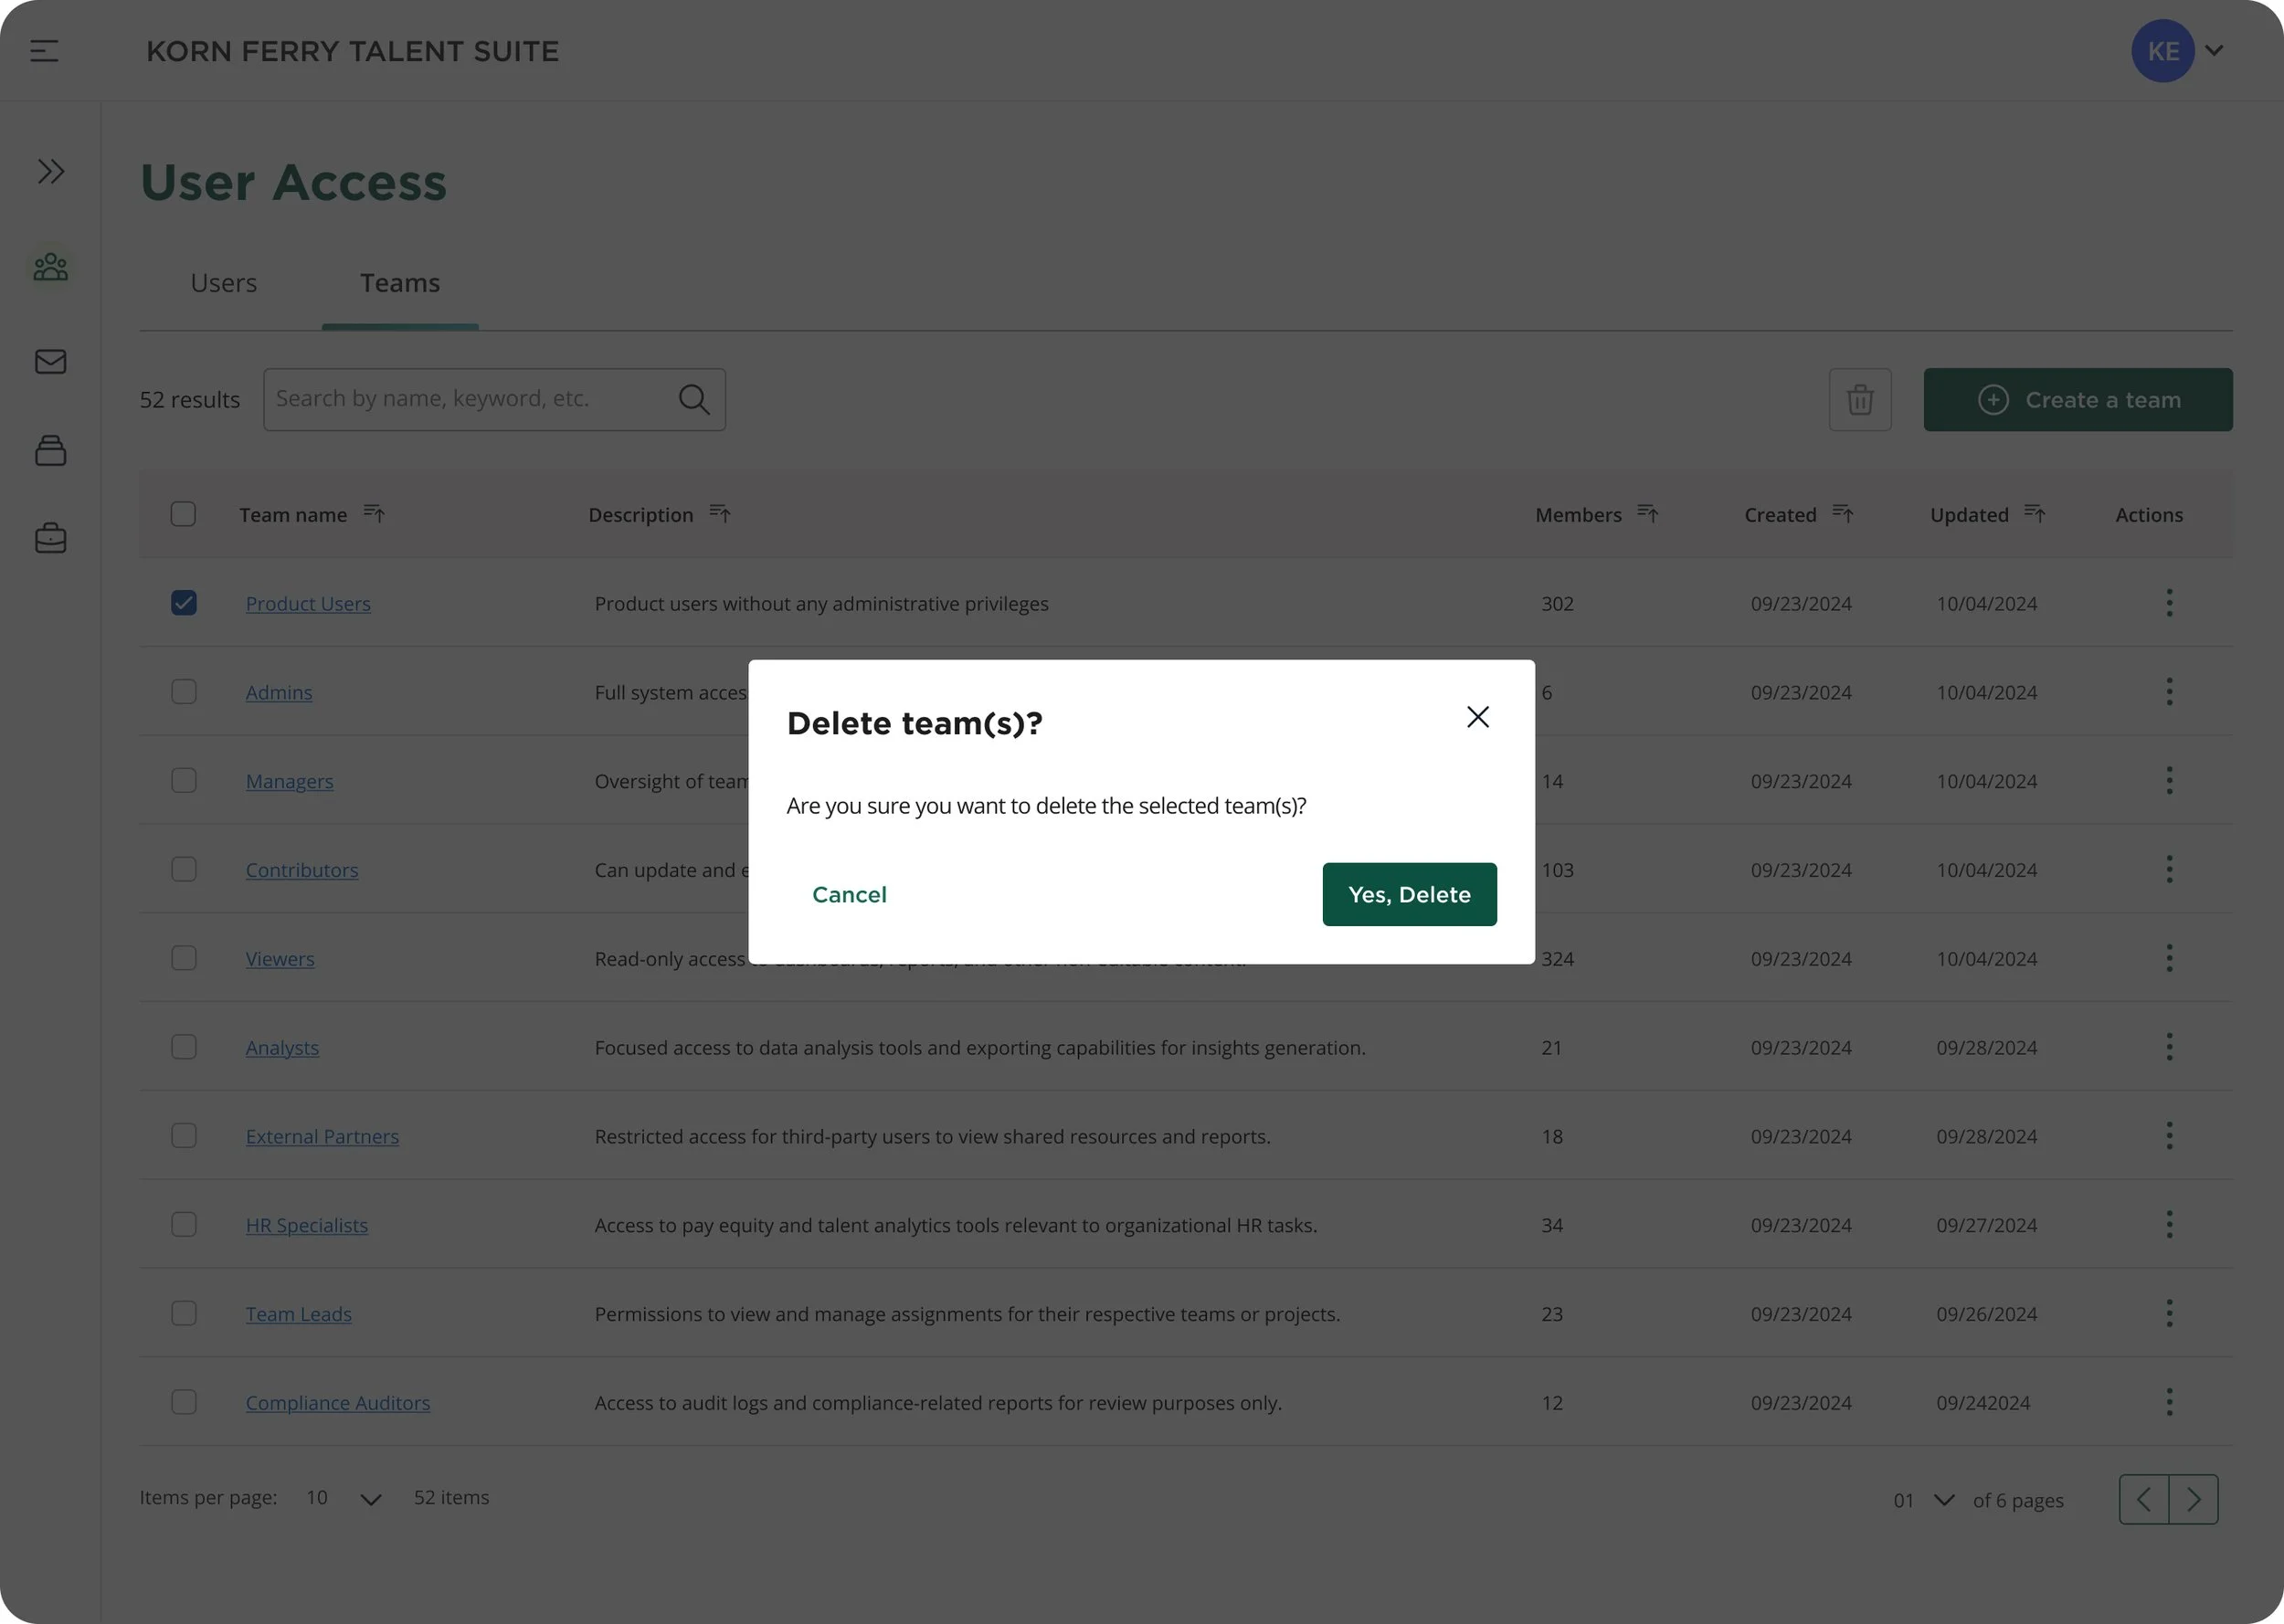Open the KE profile dropdown arrow
This screenshot has width=2284, height=1624.
(2214, 50)
